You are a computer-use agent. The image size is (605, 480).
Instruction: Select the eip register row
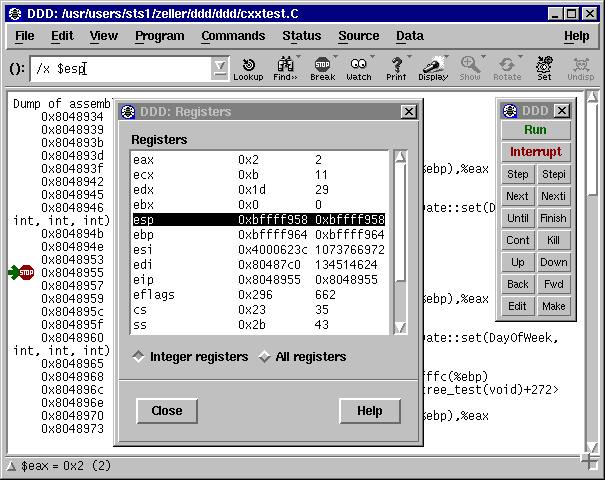coord(259,280)
